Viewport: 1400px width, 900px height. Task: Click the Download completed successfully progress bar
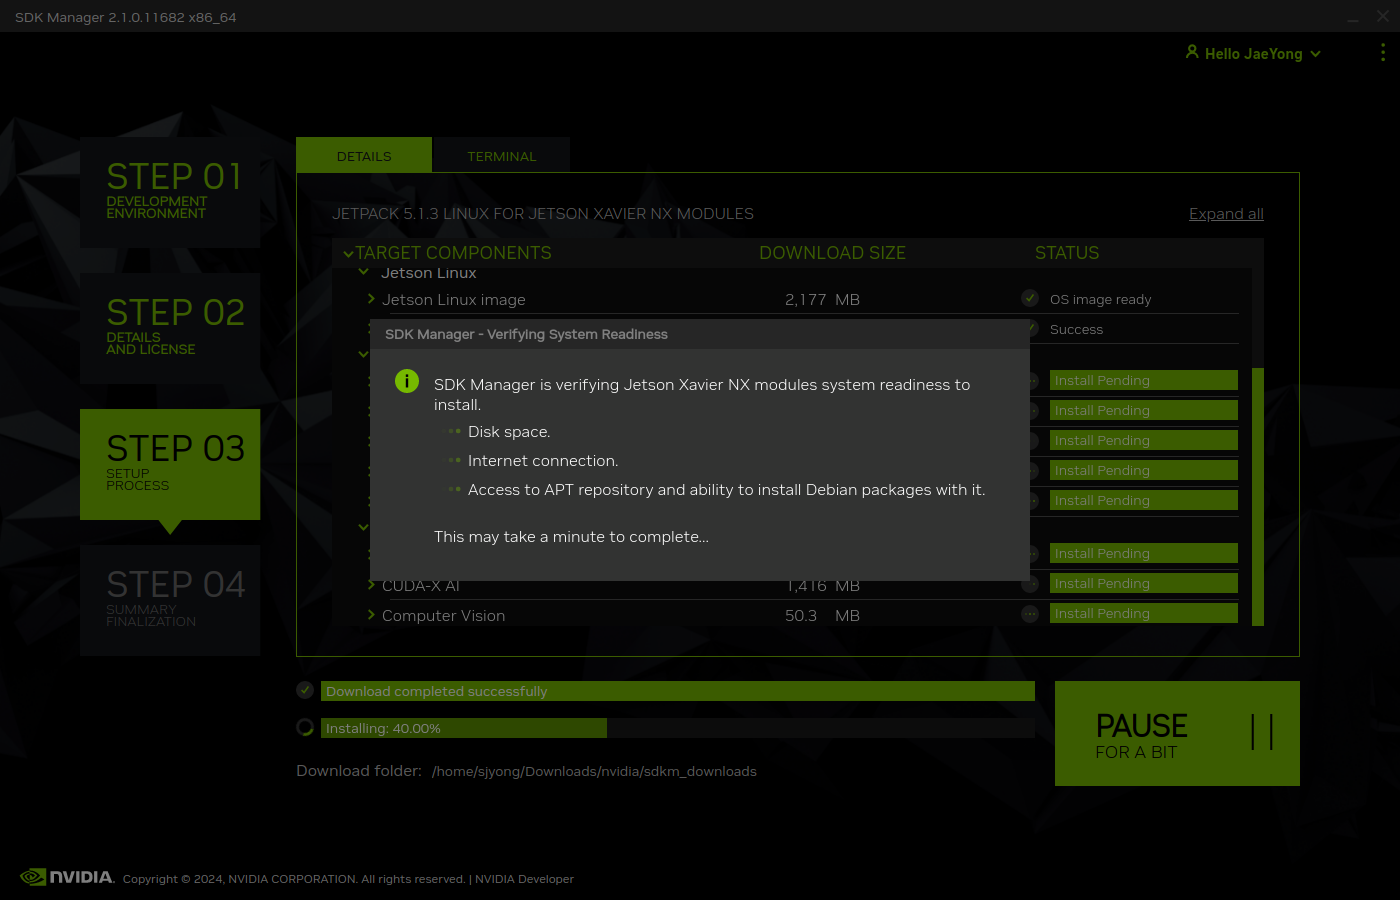click(x=677, y=691)
